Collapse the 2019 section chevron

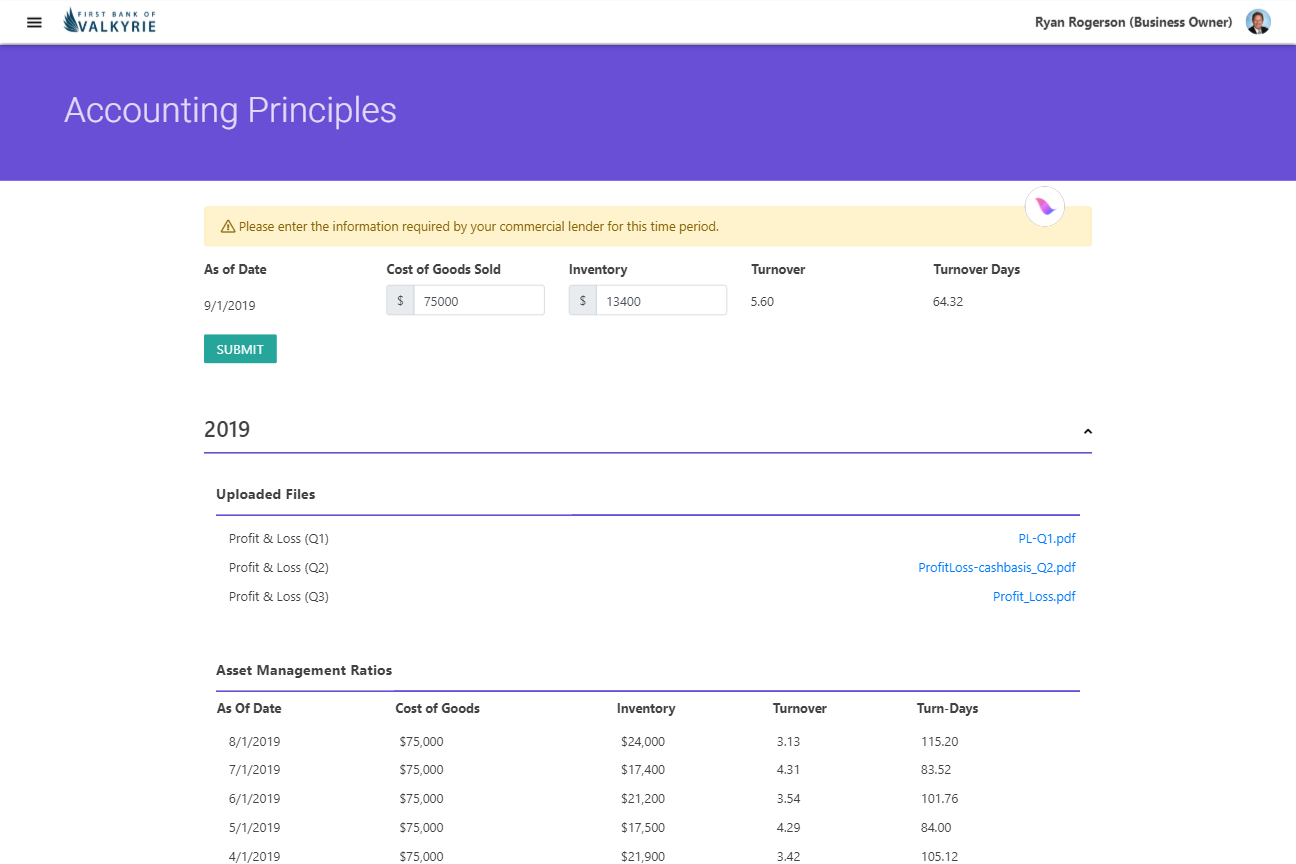[1088, 431]
